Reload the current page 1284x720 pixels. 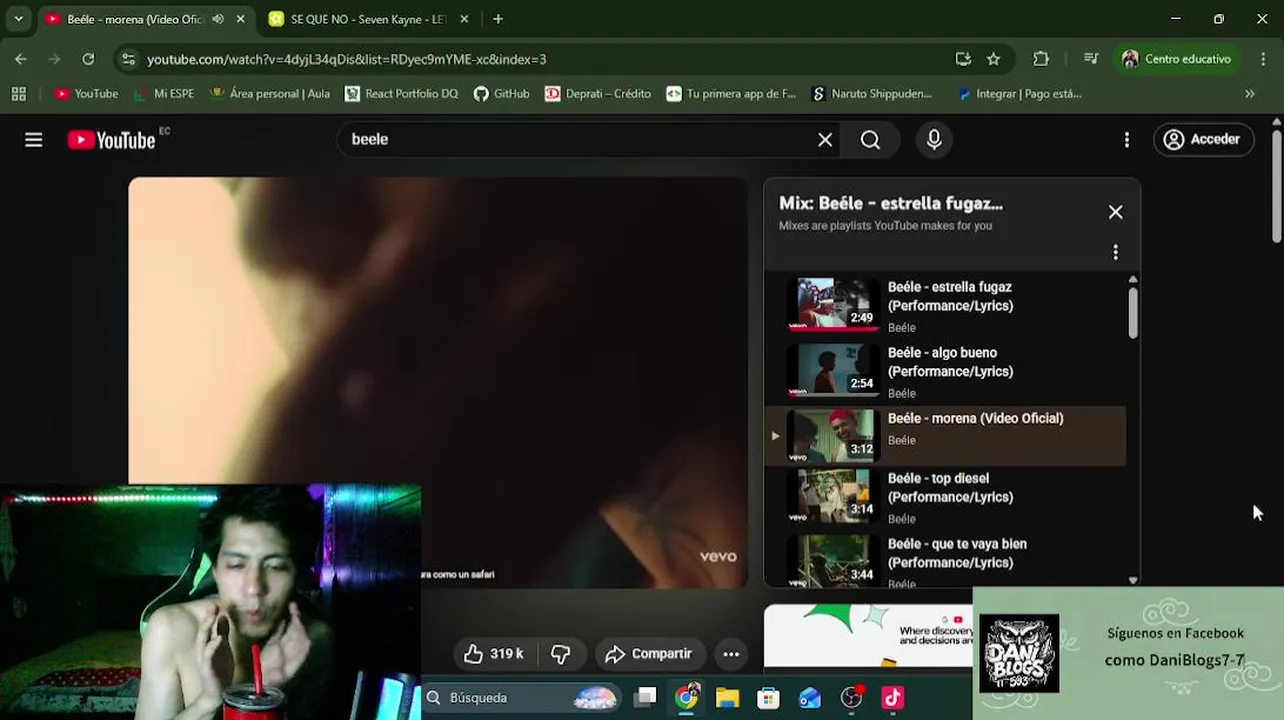click(88, 59)
